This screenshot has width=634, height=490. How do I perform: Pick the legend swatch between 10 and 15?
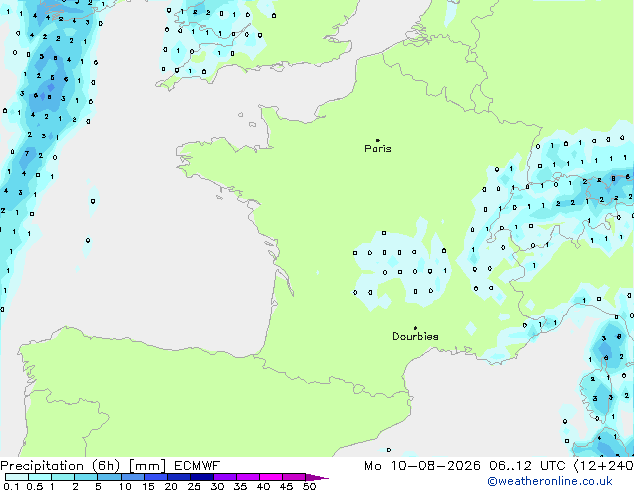point(133,477)
